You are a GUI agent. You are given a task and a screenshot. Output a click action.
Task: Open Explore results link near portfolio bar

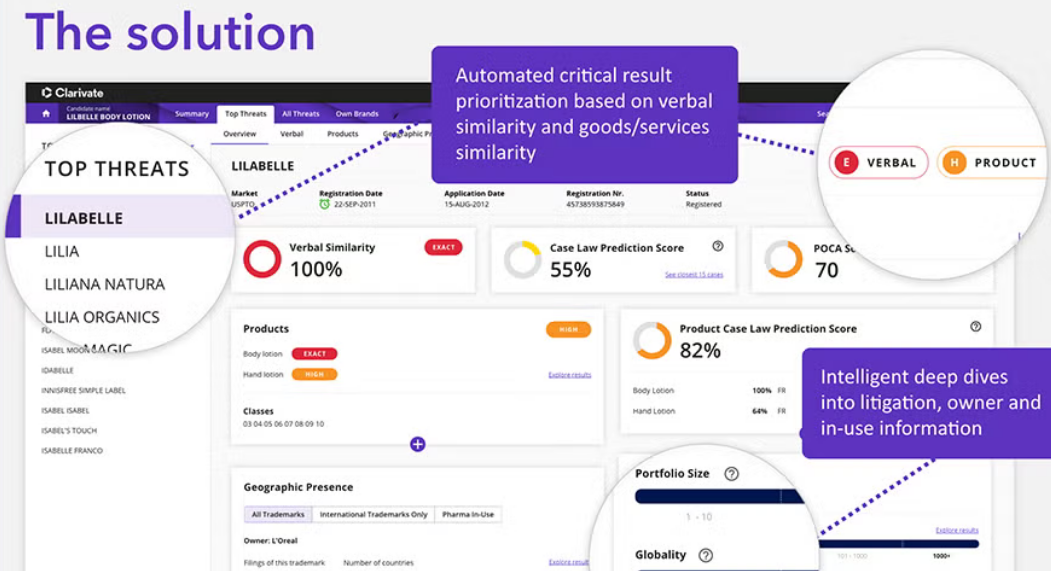pyautogui.click(x=956, y=530)
